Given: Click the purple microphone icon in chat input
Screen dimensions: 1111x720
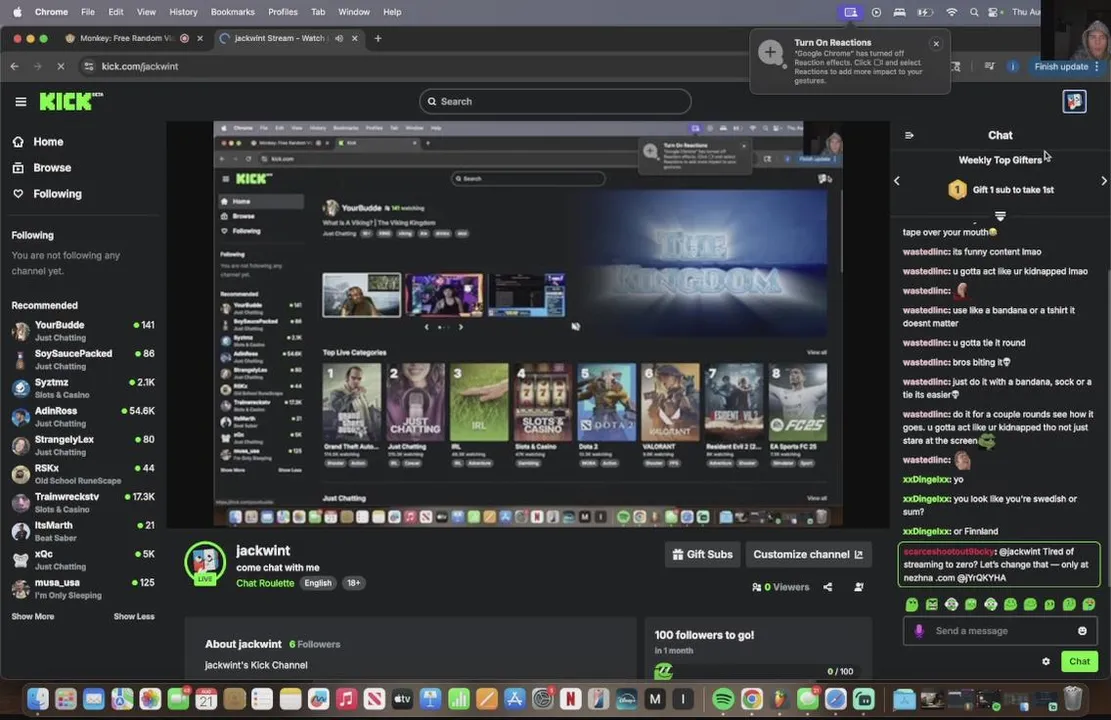Looking at the screenshot, I should (918, 631).
